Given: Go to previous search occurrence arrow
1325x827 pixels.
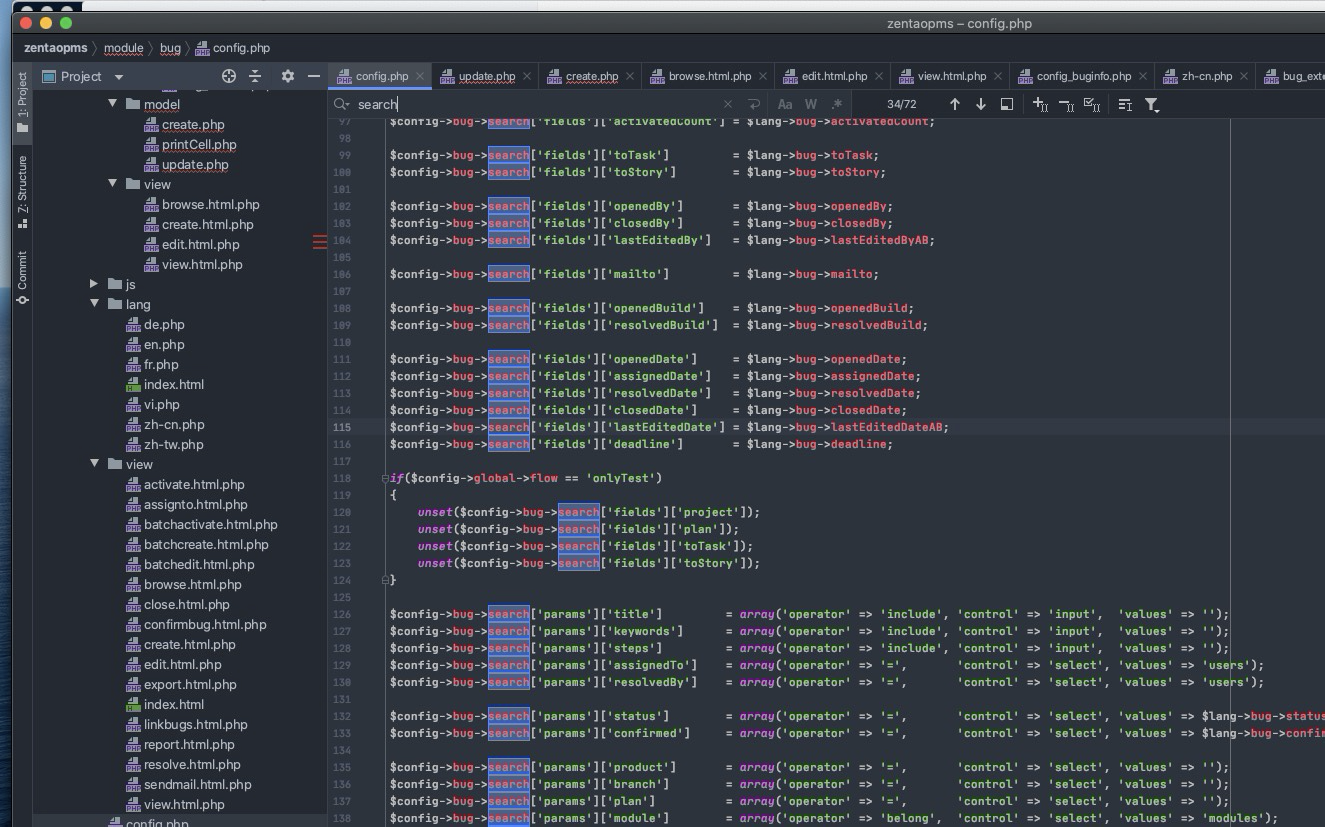Looking at the screenshot, I should pyautogui.click(x=954, y=104).
